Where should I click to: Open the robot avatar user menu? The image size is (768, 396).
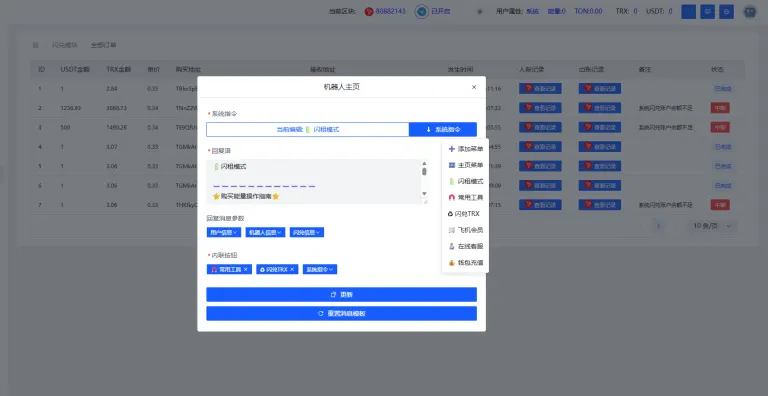750,12
